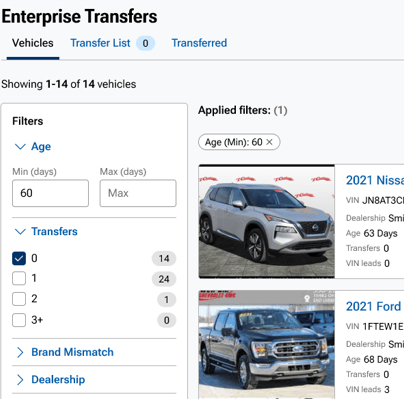404x399 pixels.
Task: Click the silver Nissan SUV photo
Action: pyautogui.click(x=267, y=221)
